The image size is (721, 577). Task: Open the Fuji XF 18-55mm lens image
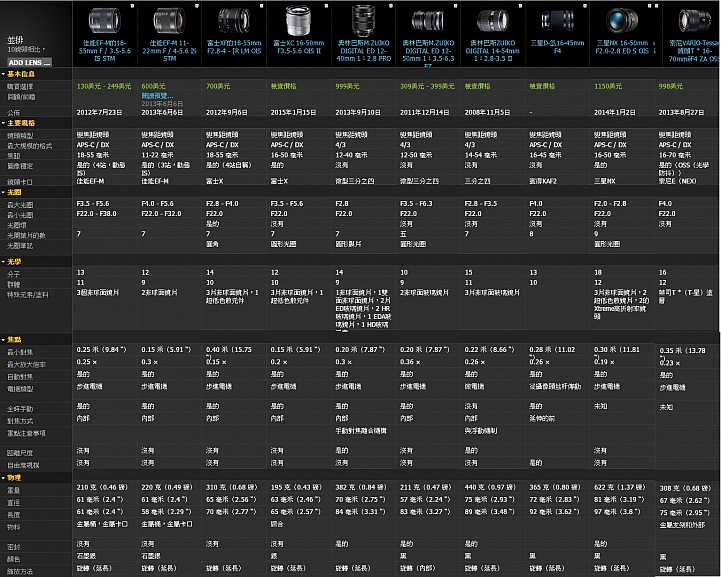[234, 21]
